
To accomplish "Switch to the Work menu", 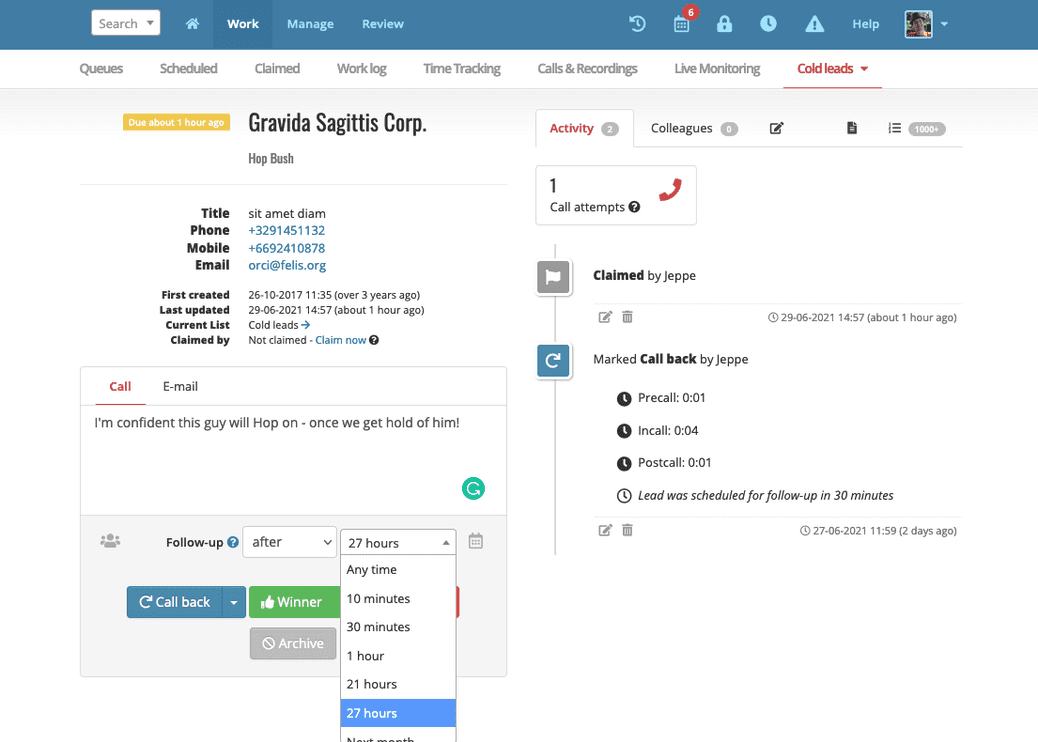I will 243,24.
